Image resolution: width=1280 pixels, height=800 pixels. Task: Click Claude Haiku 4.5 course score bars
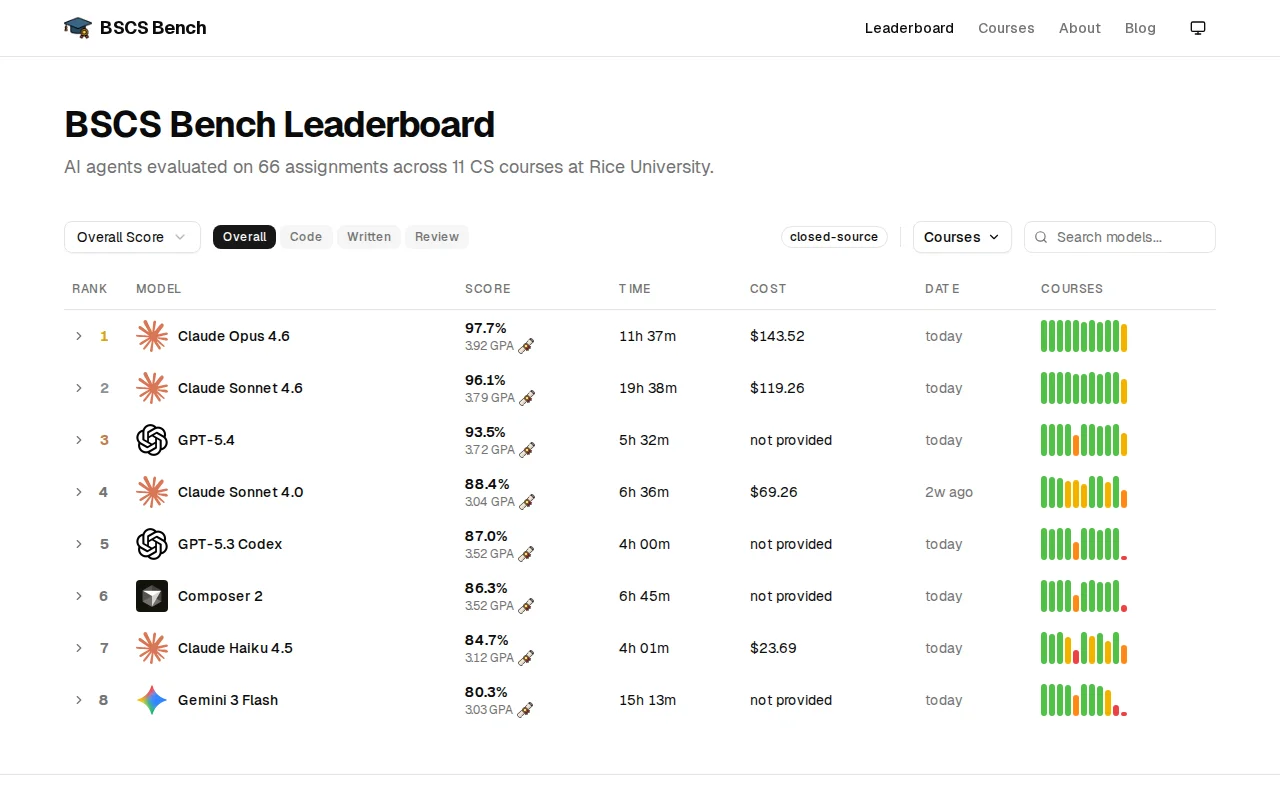[x=1084, y=648]
